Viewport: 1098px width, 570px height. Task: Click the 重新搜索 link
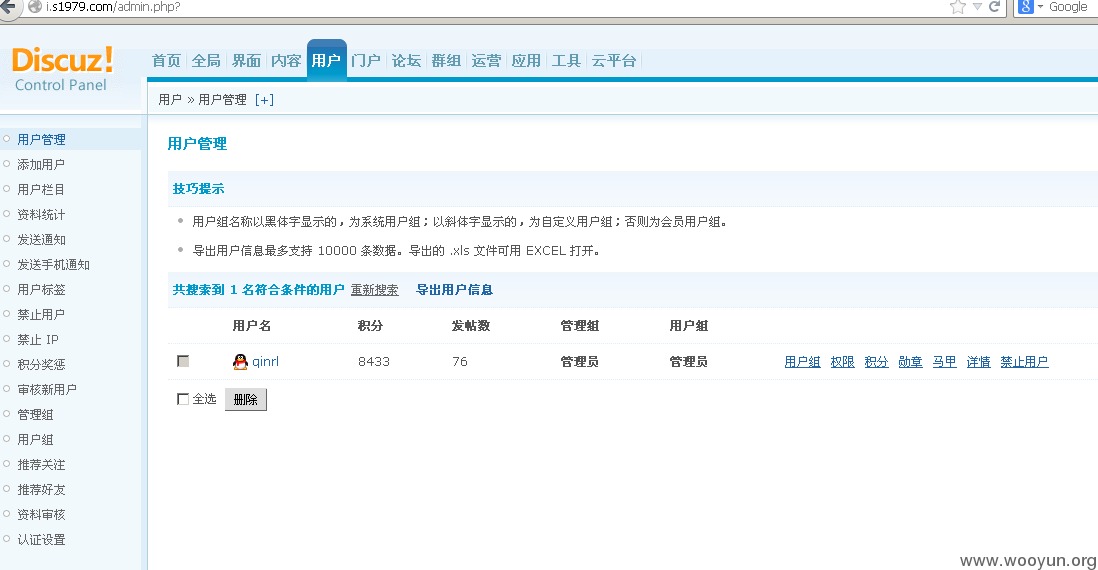375,290
